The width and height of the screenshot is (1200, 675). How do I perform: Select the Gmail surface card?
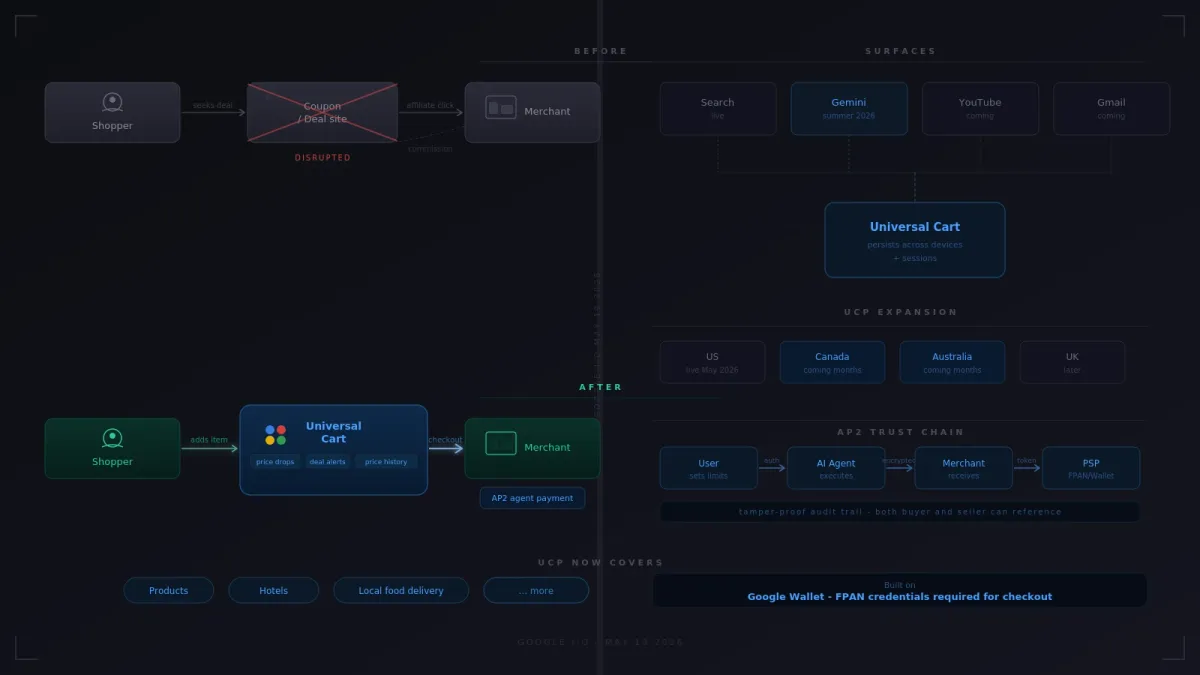(x=1111, y=108)
